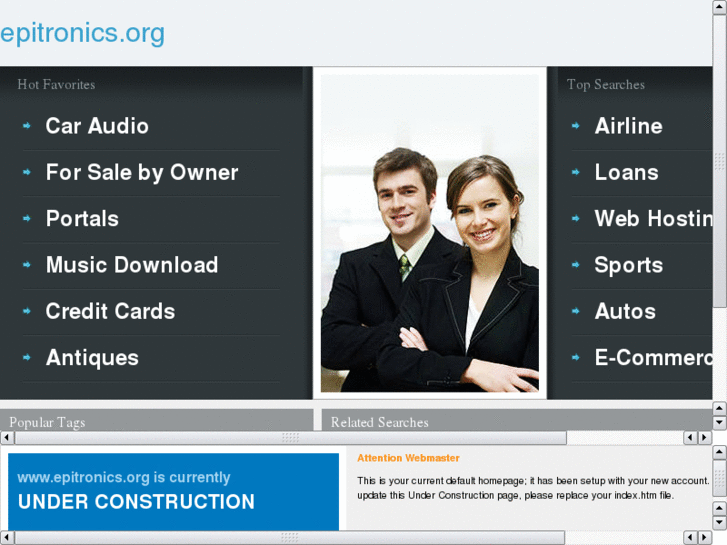Image resolution: width=727 pixels, height=545 pixels.
Task: Click the bottom horizontal scrollbar right-end left arrow
Action: pyautogui.click(x=690, y=538)
